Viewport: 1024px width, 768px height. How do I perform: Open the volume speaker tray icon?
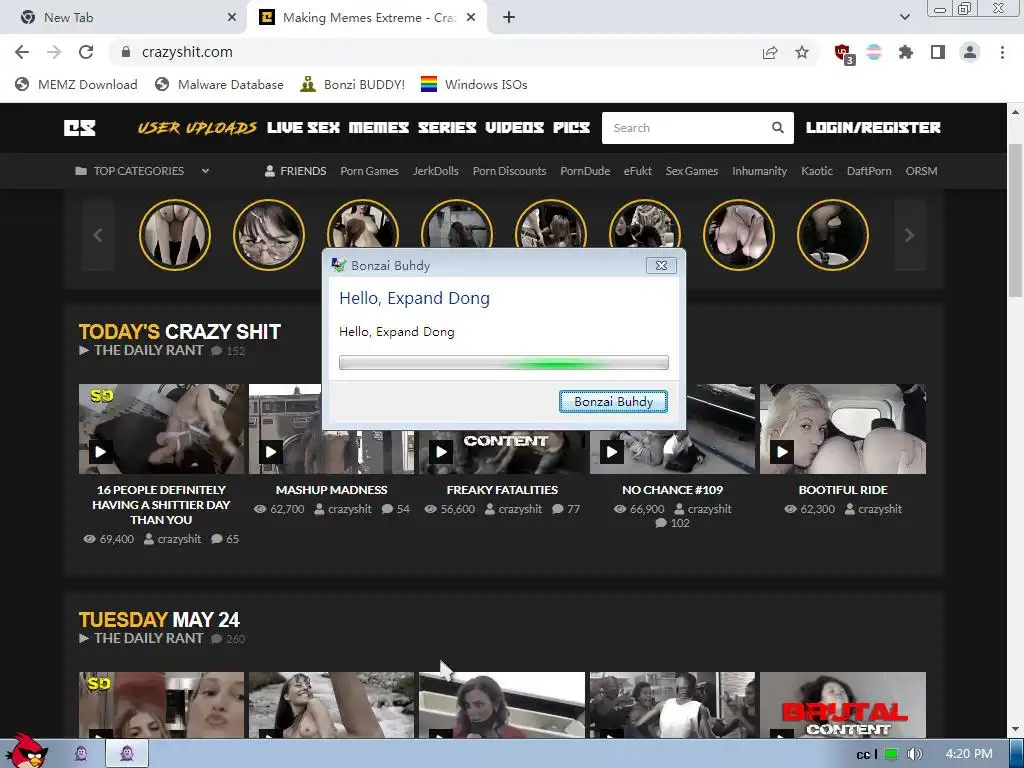(914, 754)
